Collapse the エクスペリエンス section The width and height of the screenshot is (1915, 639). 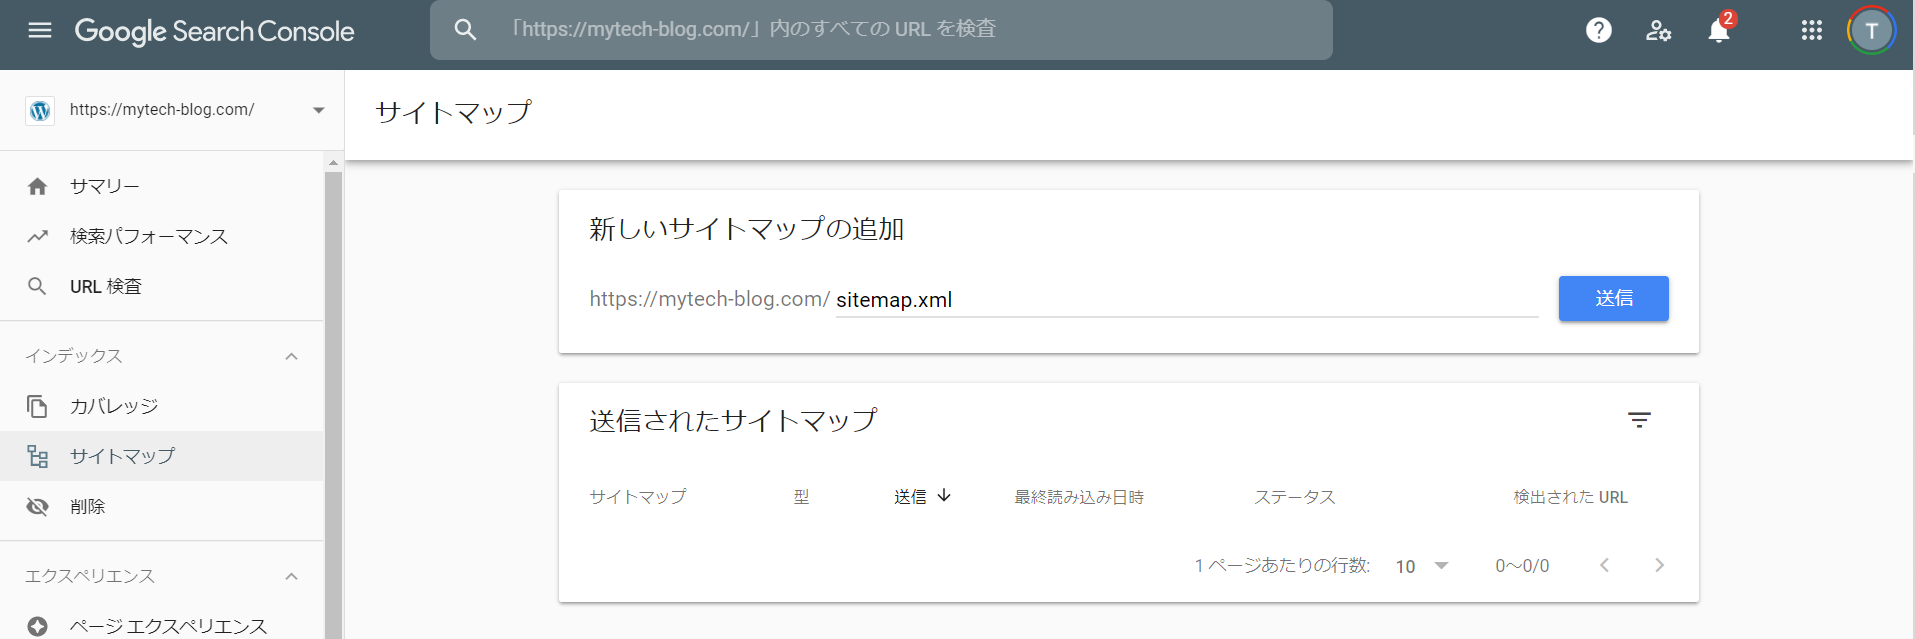291,576
